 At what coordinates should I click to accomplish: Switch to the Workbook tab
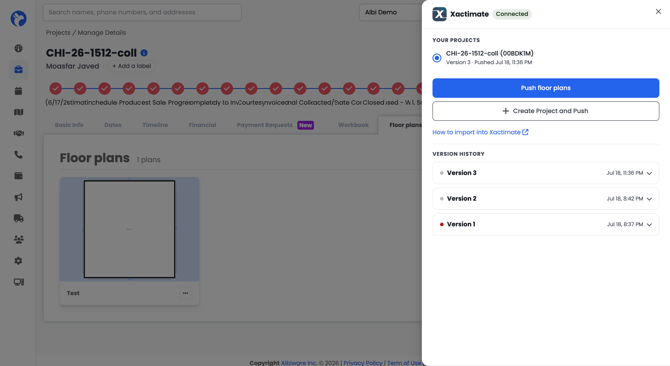[353, 125]
